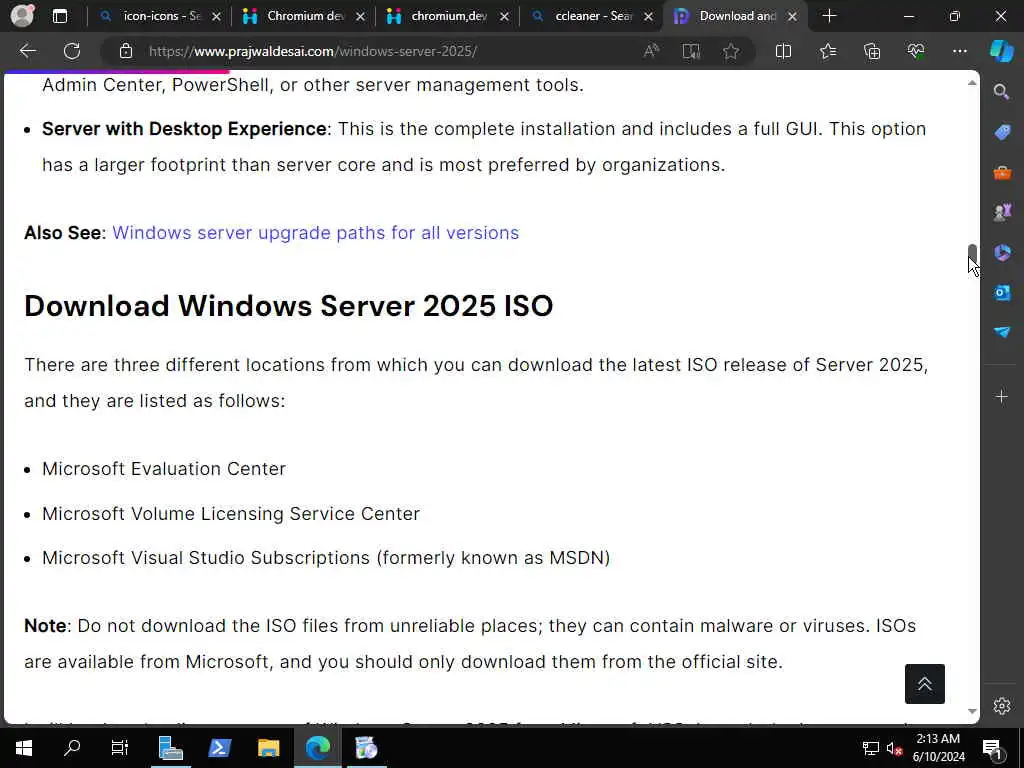
Task: Close the chromium,dev tab
Action: 504,17
